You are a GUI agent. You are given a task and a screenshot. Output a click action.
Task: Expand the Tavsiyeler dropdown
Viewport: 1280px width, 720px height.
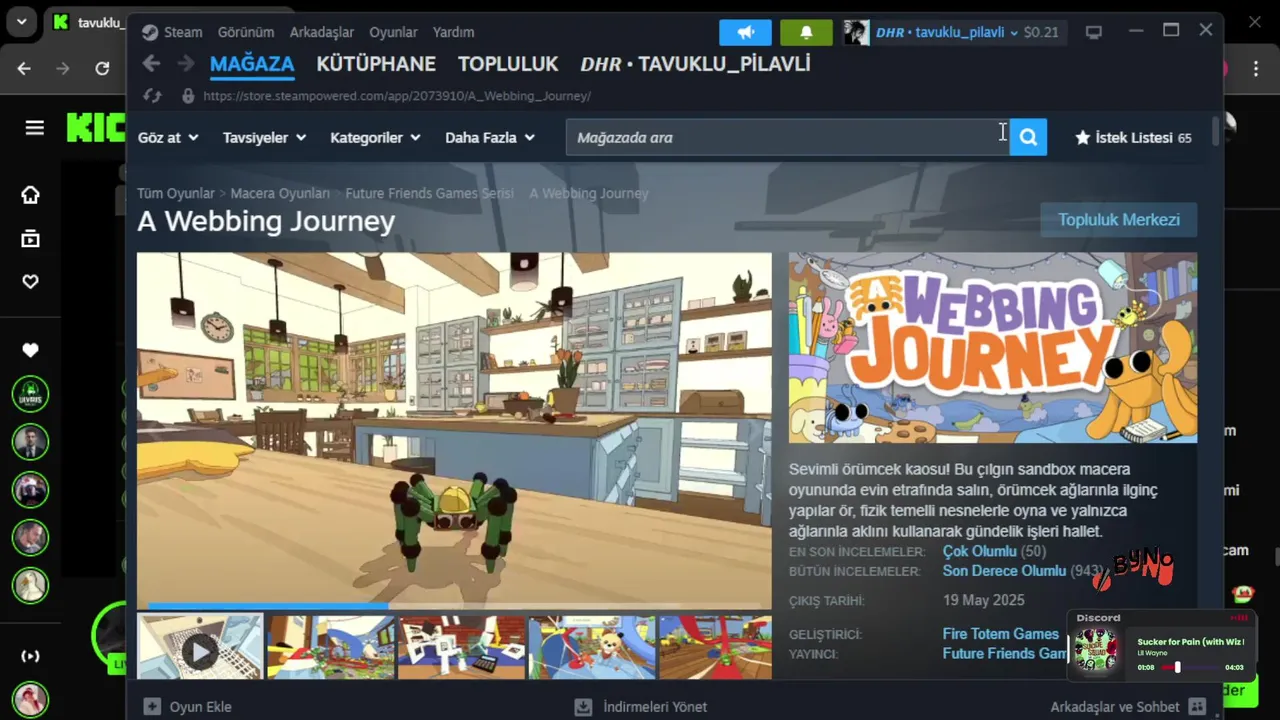(264, 137)
